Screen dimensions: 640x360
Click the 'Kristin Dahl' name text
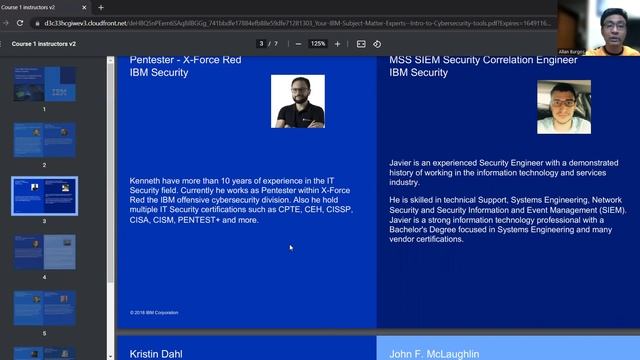[x=156, y=354]
